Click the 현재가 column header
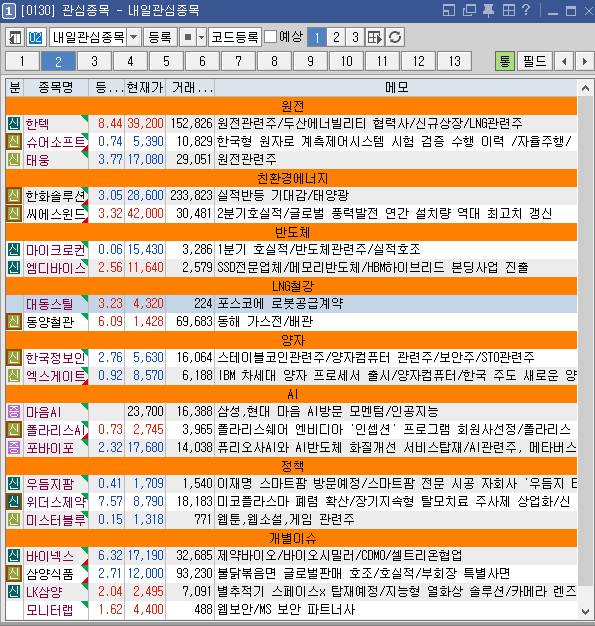The height and width of the screenshot is (626, 595). [145, 87]
